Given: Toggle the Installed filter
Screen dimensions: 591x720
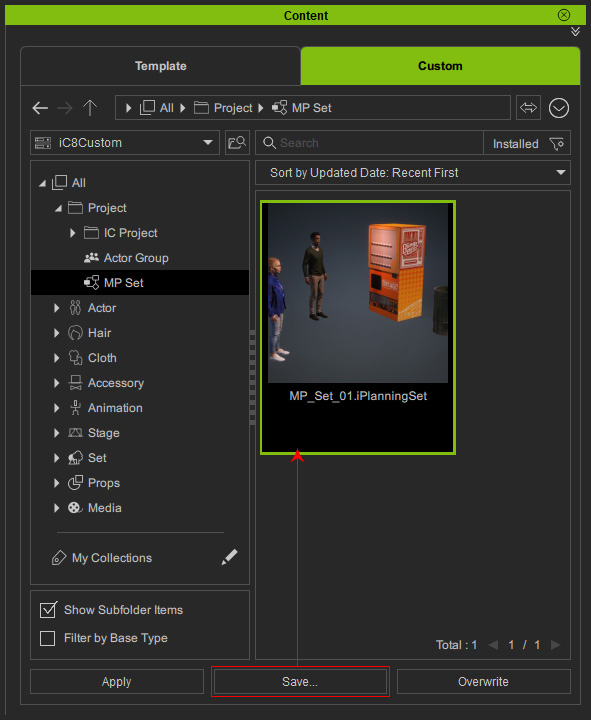Looking at the screenshot, I should 515,144.
